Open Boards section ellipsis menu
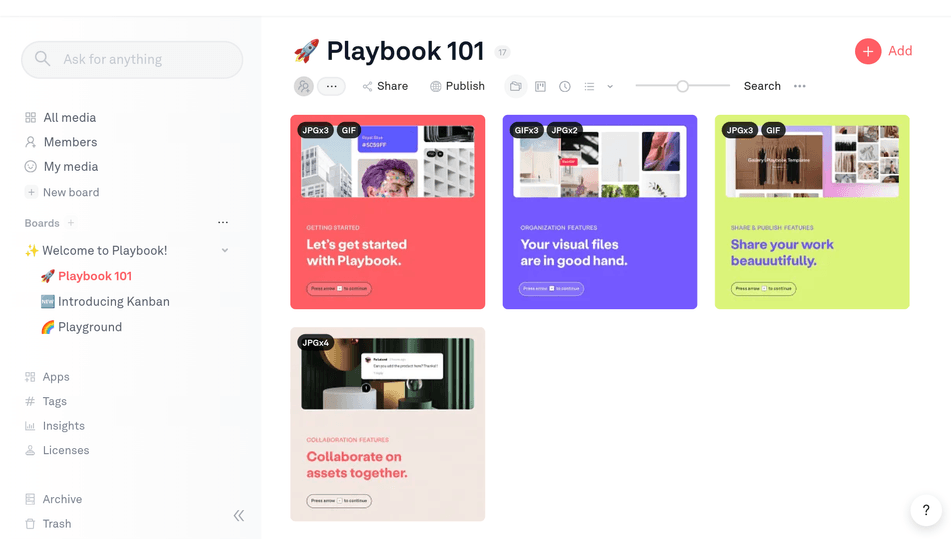Screen dimensions: 951x539 click(223, 223)
